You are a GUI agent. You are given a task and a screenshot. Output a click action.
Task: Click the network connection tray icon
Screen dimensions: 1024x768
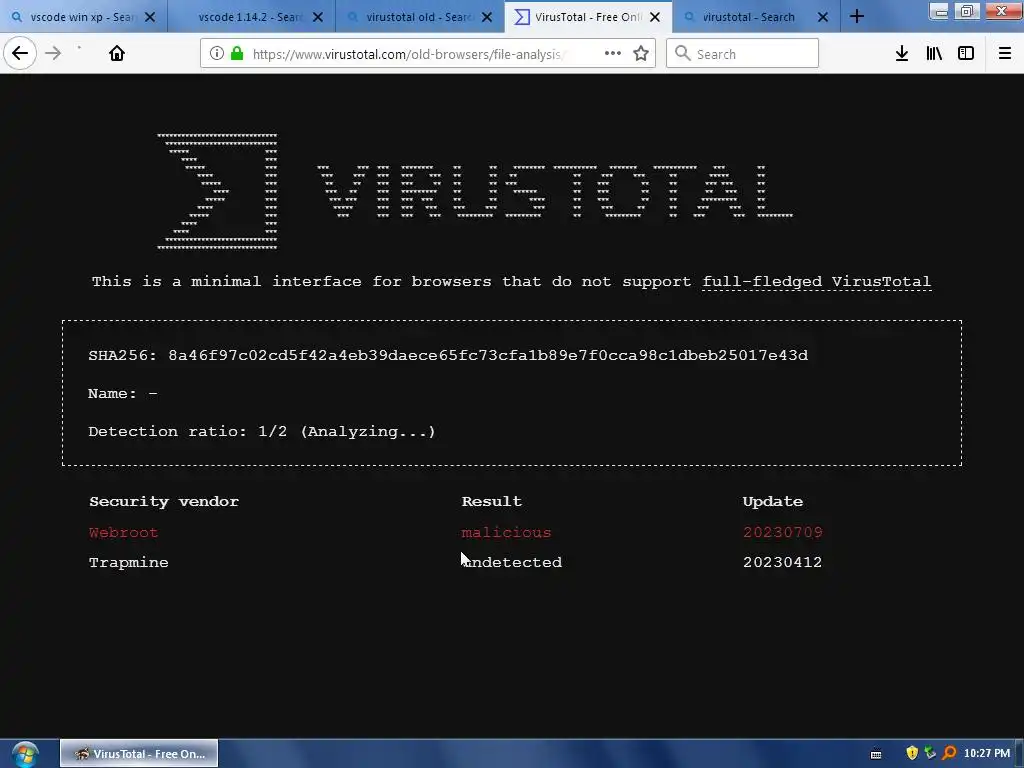[930, 754]
